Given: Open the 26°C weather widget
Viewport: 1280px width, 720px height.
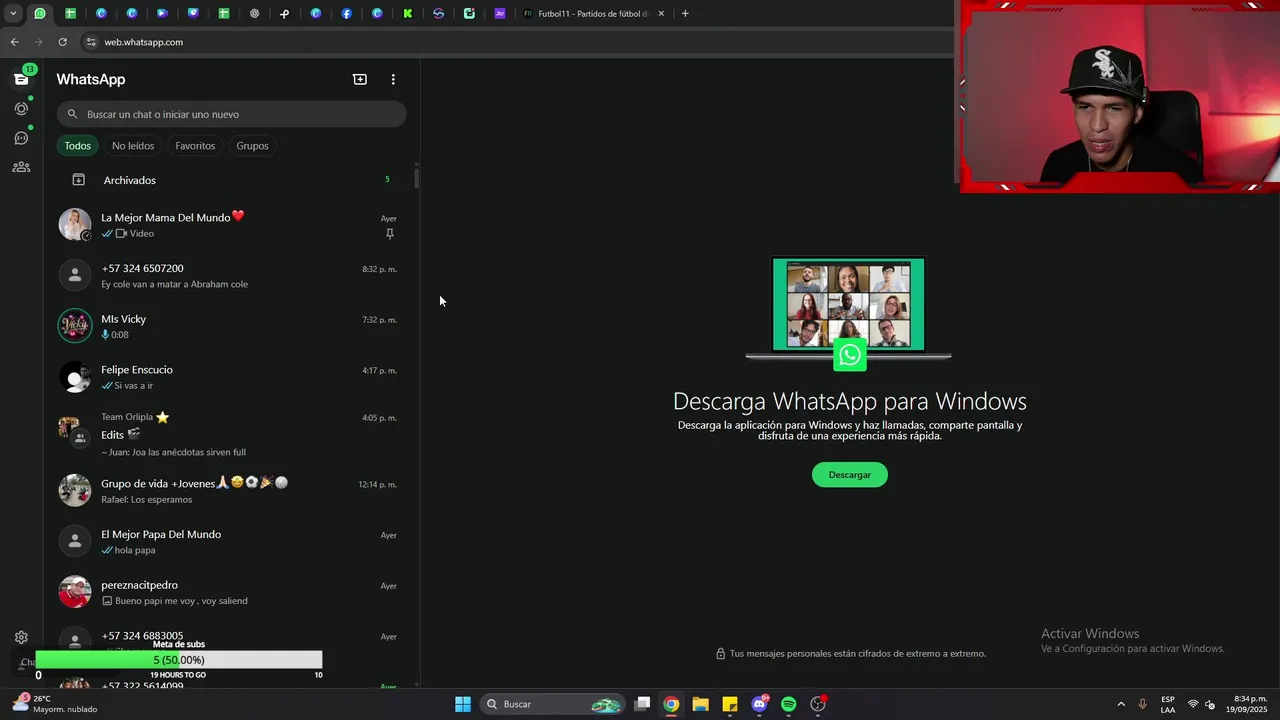Looking at the screenshot, I should 55,704.
